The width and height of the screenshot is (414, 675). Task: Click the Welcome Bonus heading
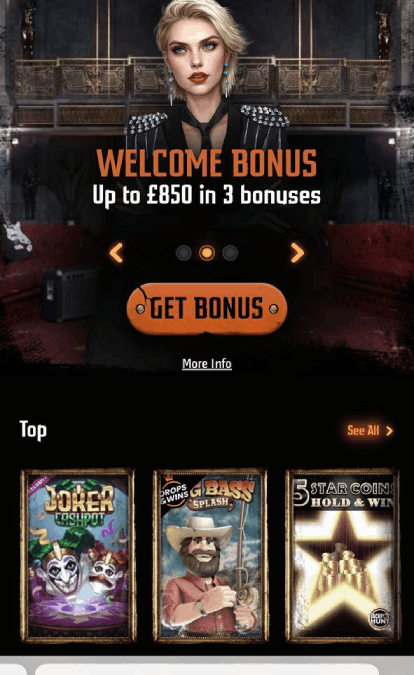[x=207, y=163]
